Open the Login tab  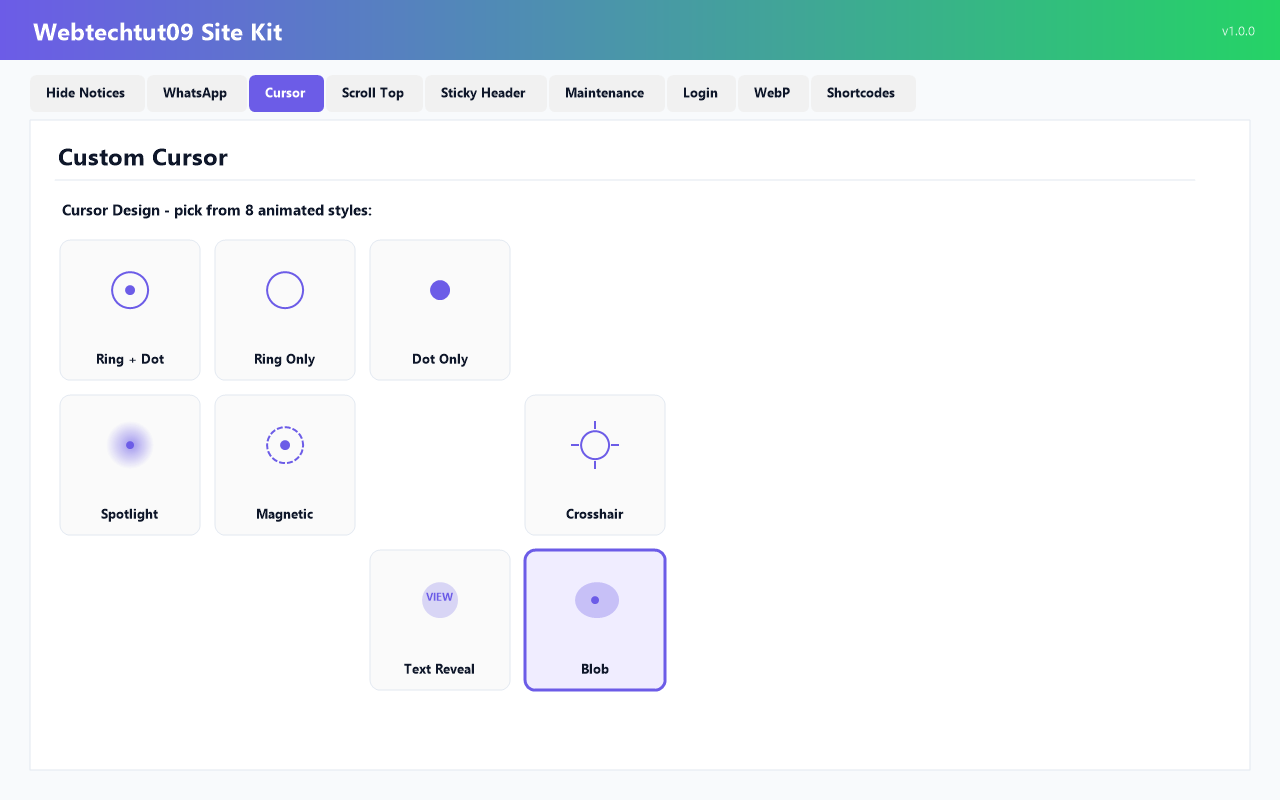tap(701, 93)
